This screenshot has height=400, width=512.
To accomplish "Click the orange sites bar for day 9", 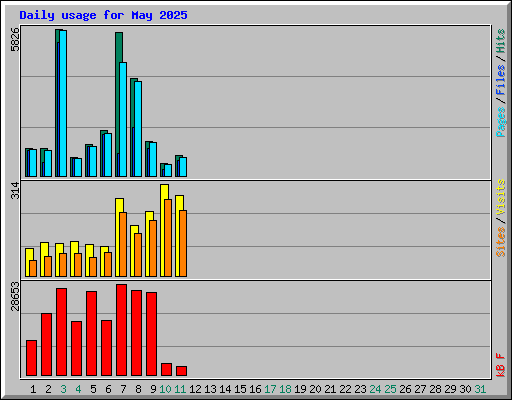I will pos(153,248).
